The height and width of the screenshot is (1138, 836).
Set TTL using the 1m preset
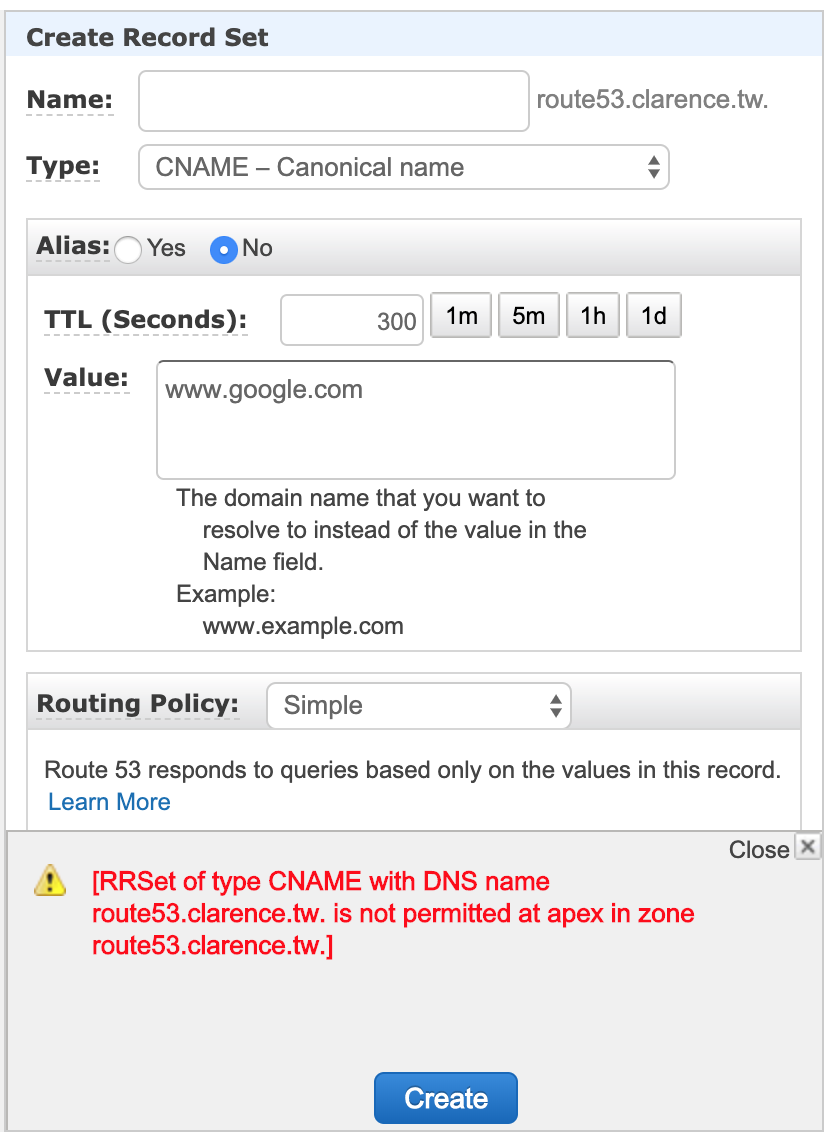(x=460, y=315)
